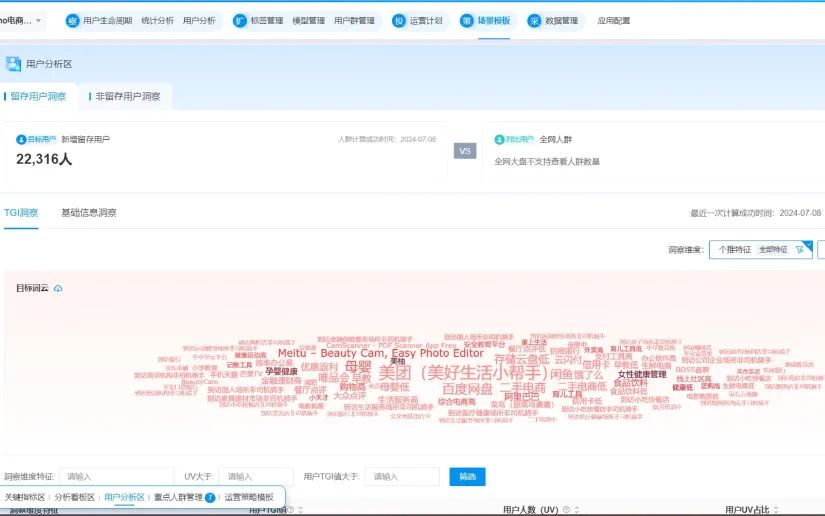The image size is (825, 516).
Task: Click the 策 round icon before 场景模板
Action: coord(467,21)
